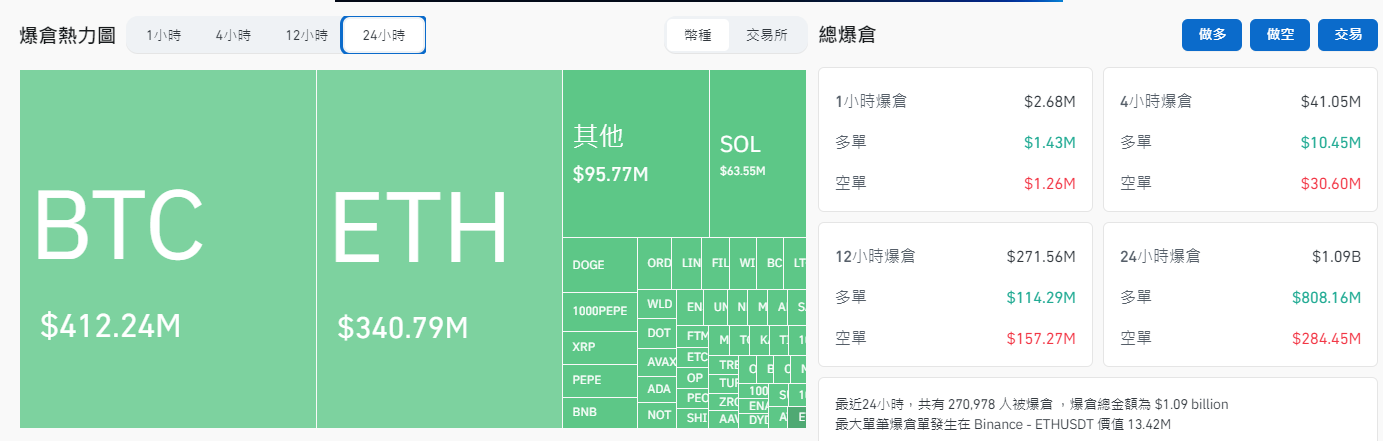Open the 交易 button
The height and width of the screenshot is (441, 1383).
1348,34
